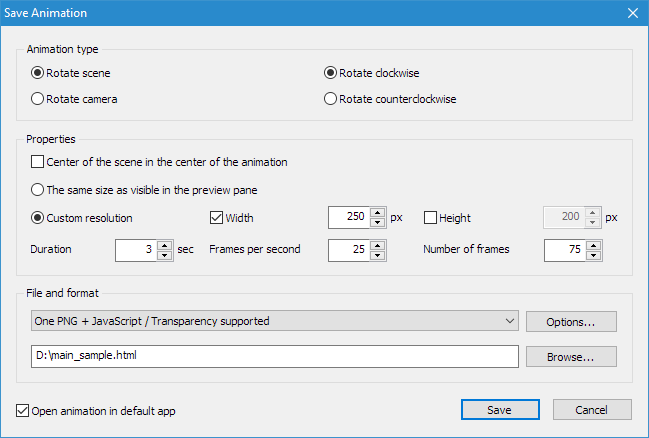The image size is (649, 438).
Task: Select the Rotate camera option
Action: click(x=74, y=99)
